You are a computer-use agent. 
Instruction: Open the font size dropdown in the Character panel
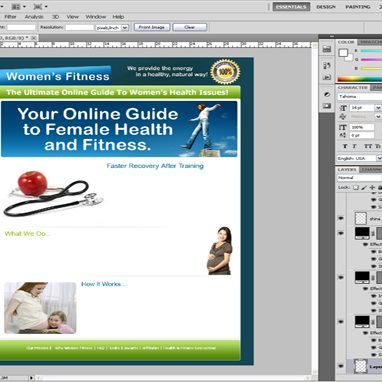point(378,108)
